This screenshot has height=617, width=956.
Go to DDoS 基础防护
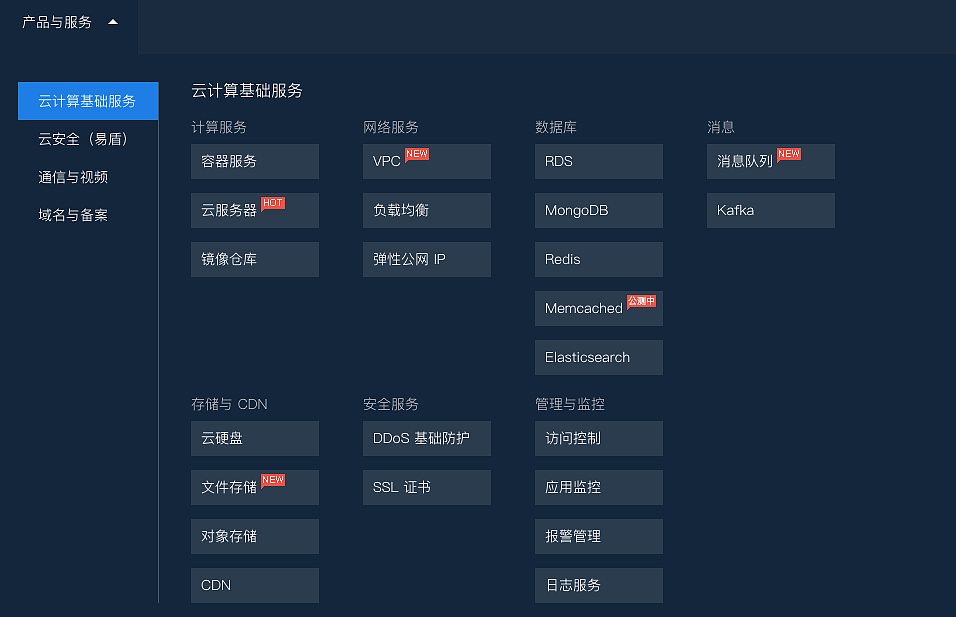click(426, 438)
